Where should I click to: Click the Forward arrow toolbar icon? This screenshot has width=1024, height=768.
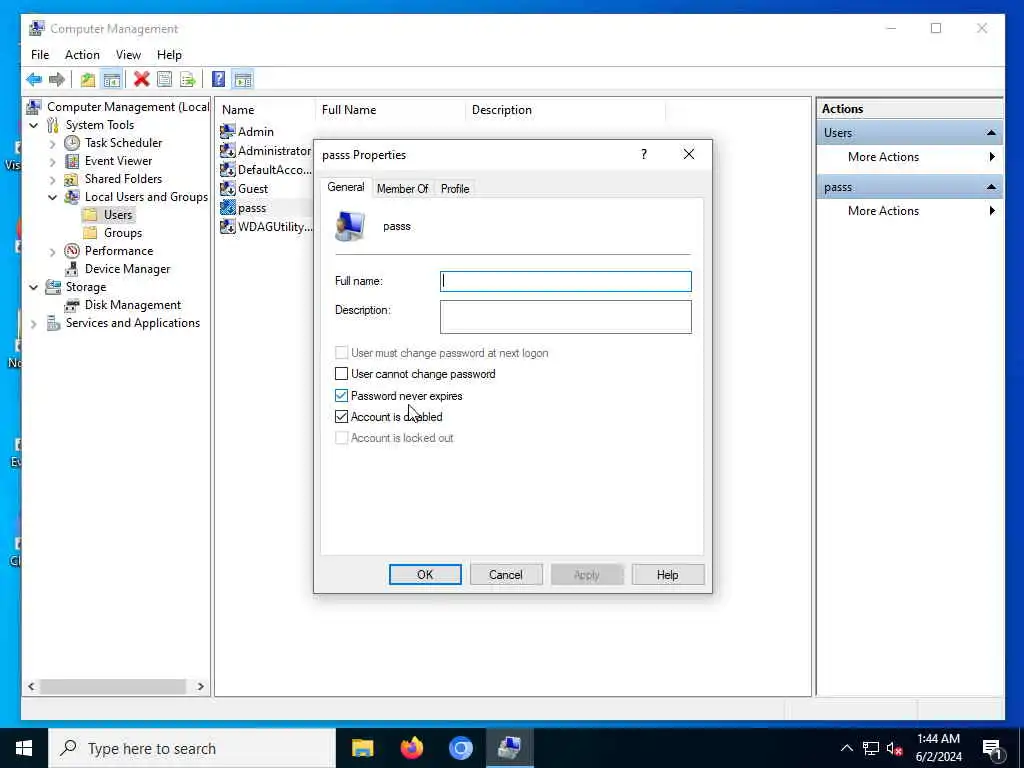click(x=57, y=80)
